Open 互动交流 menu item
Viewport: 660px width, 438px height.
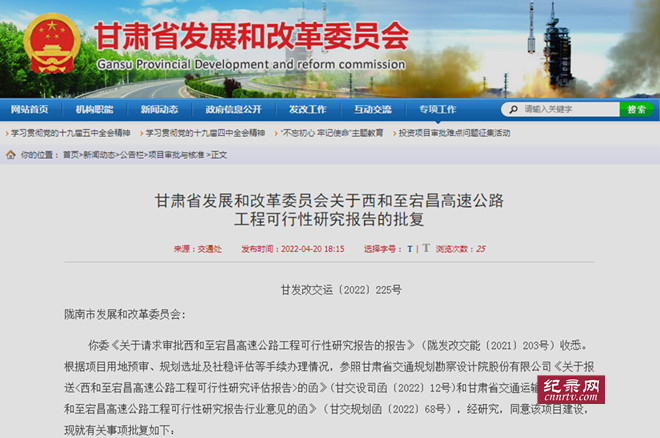click(373, 109)
